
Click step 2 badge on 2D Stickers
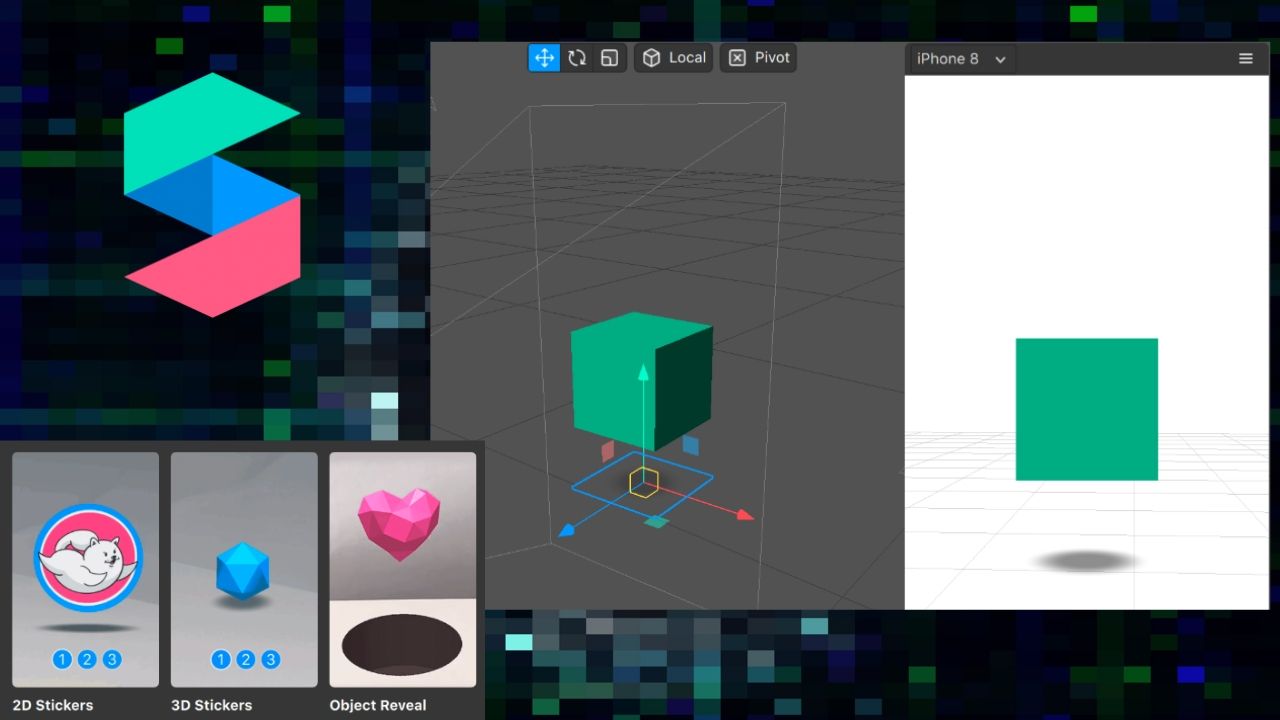click(87, 659)
